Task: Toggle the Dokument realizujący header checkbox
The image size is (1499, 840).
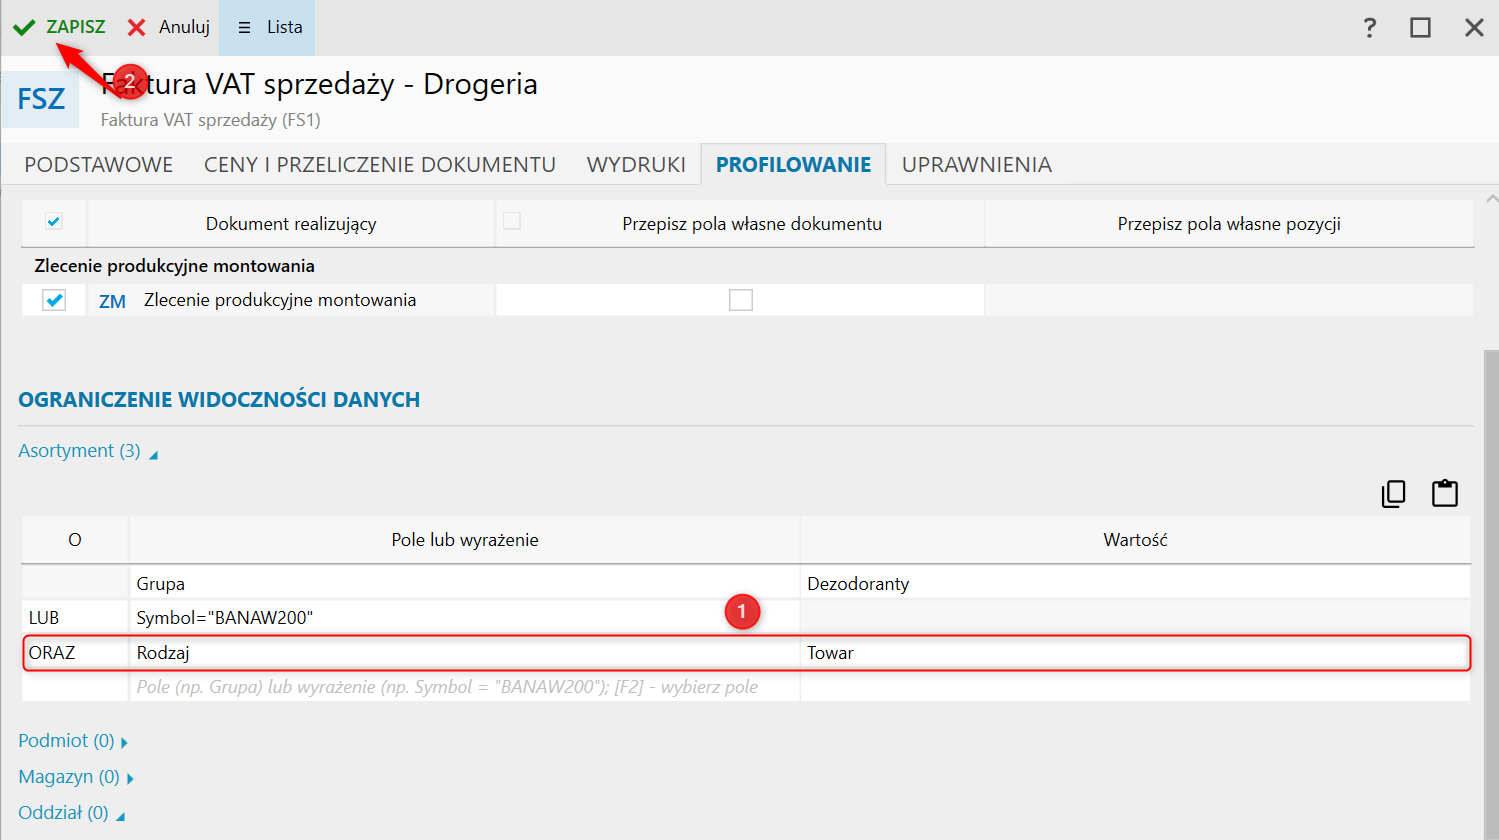Action: pos(54,222)
